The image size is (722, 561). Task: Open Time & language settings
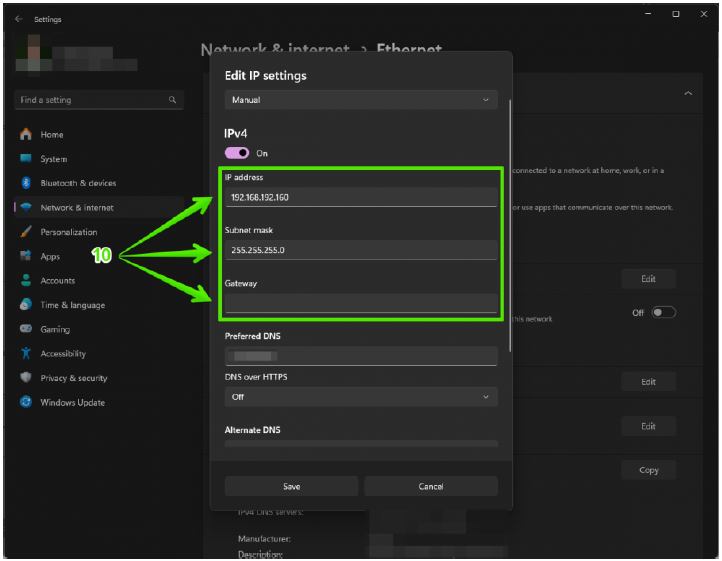pos(72,305)
